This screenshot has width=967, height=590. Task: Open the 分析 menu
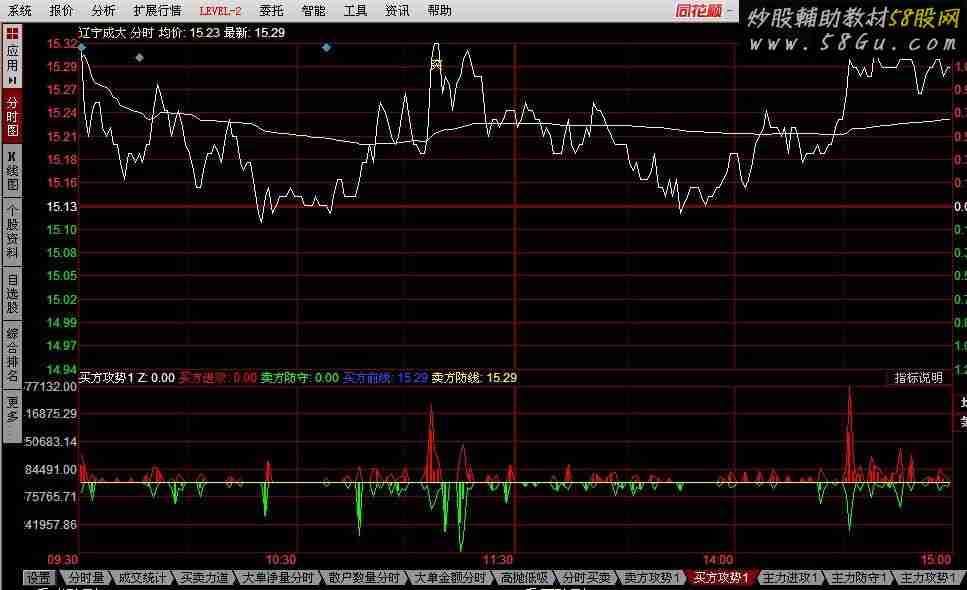point(103,10)
